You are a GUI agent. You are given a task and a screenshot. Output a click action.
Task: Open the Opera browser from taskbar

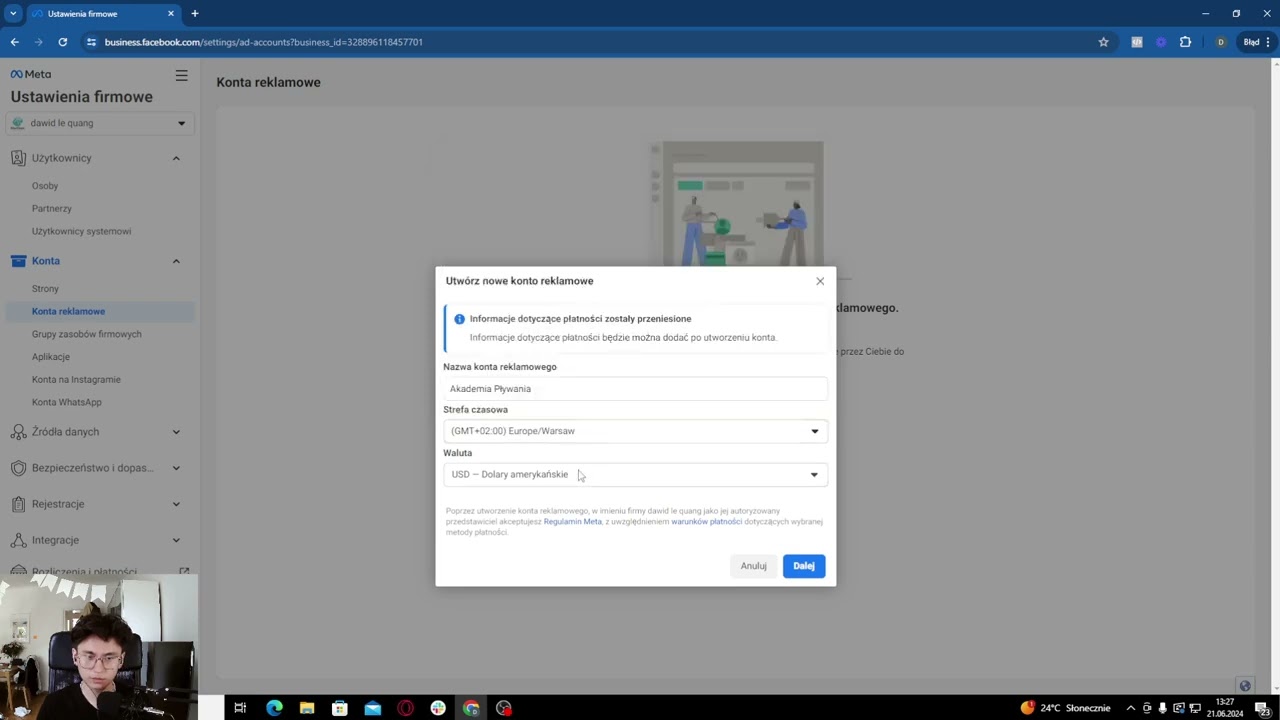[x=405, y=708]
